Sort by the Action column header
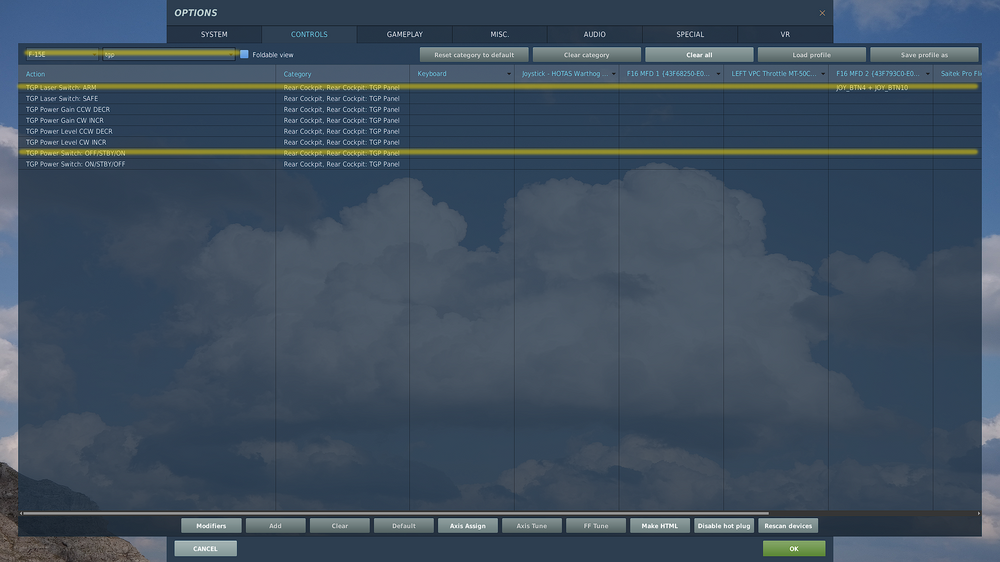The width and height of the screenshot is (1000, 562). tap(147, 74)
